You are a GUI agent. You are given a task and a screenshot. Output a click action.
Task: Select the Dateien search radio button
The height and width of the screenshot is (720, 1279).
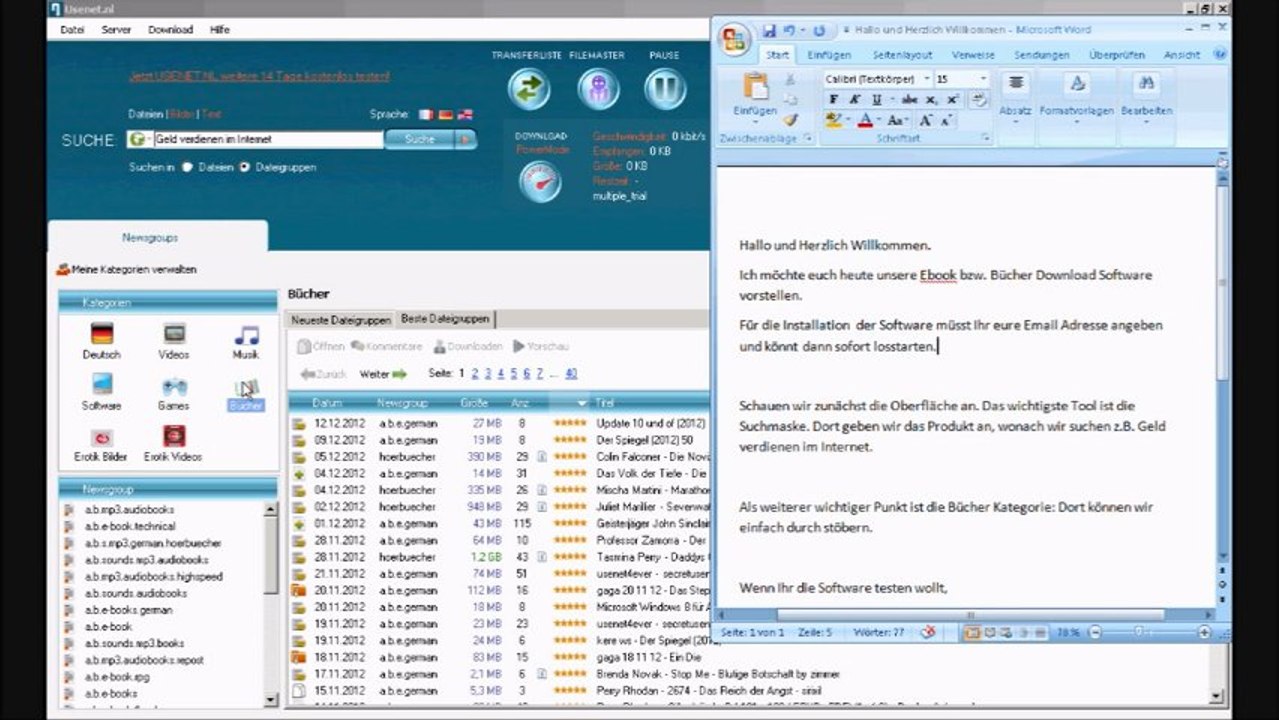pos(187,167)
